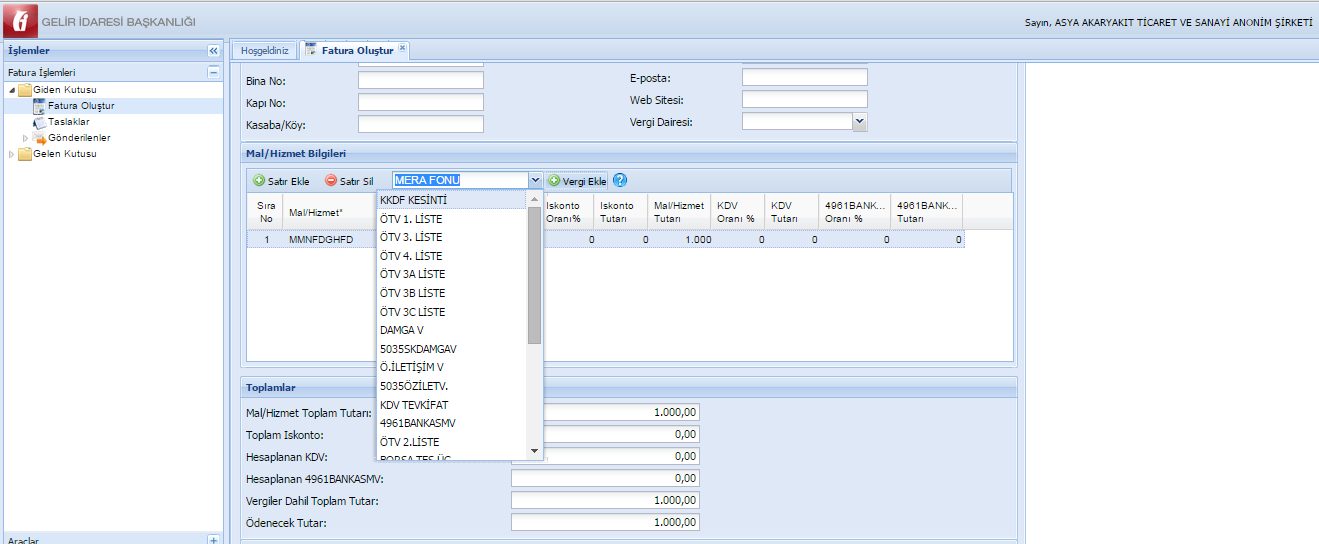
Task: Collapse the Giden Kutusu folder
Action: [x=12, y=90]
